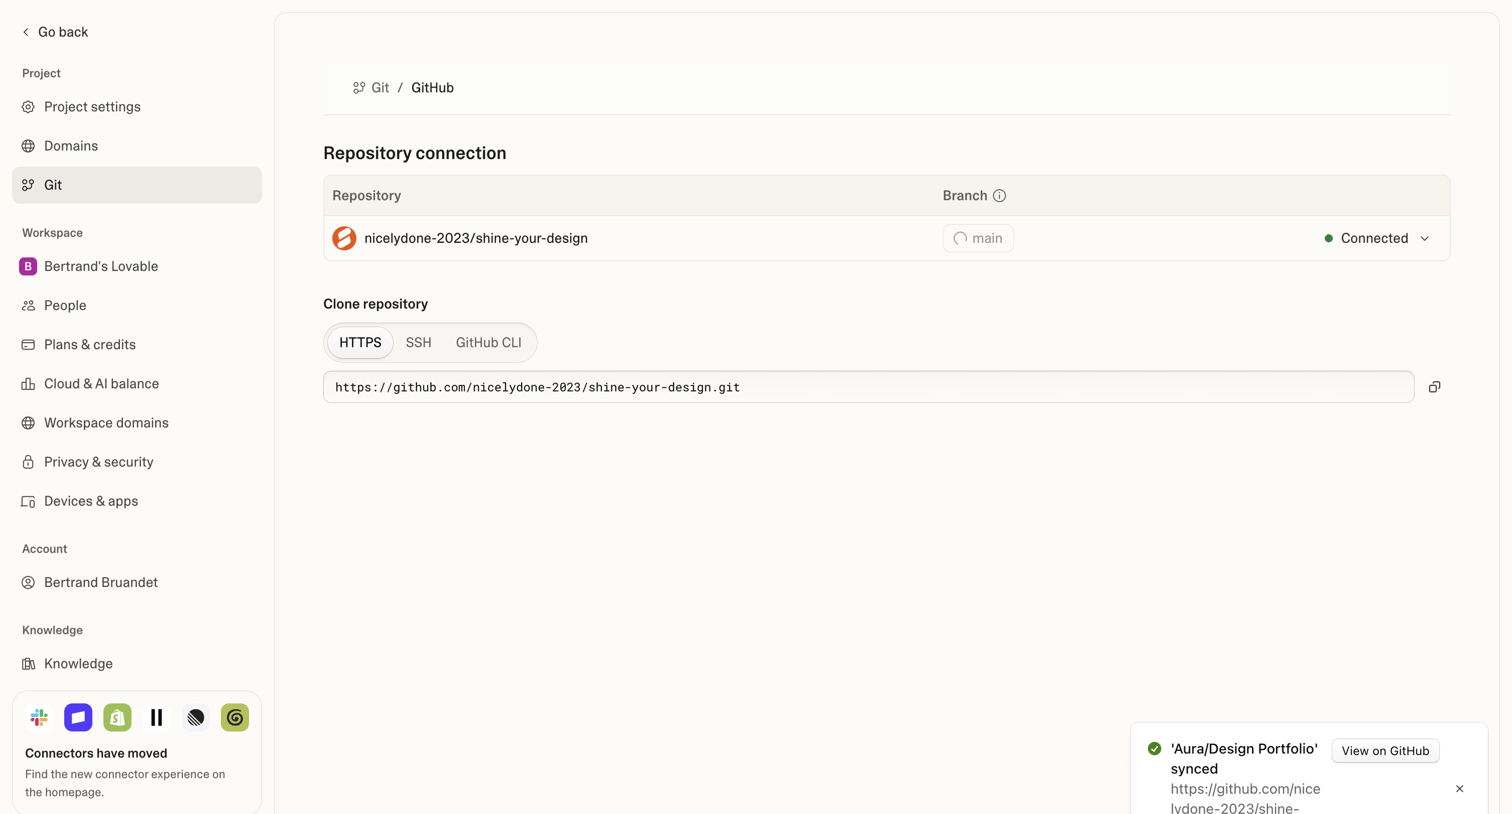This screenshot has width=1512, height=814.
Task: Open the Devices & apps page
Action: tap(137, 501)
